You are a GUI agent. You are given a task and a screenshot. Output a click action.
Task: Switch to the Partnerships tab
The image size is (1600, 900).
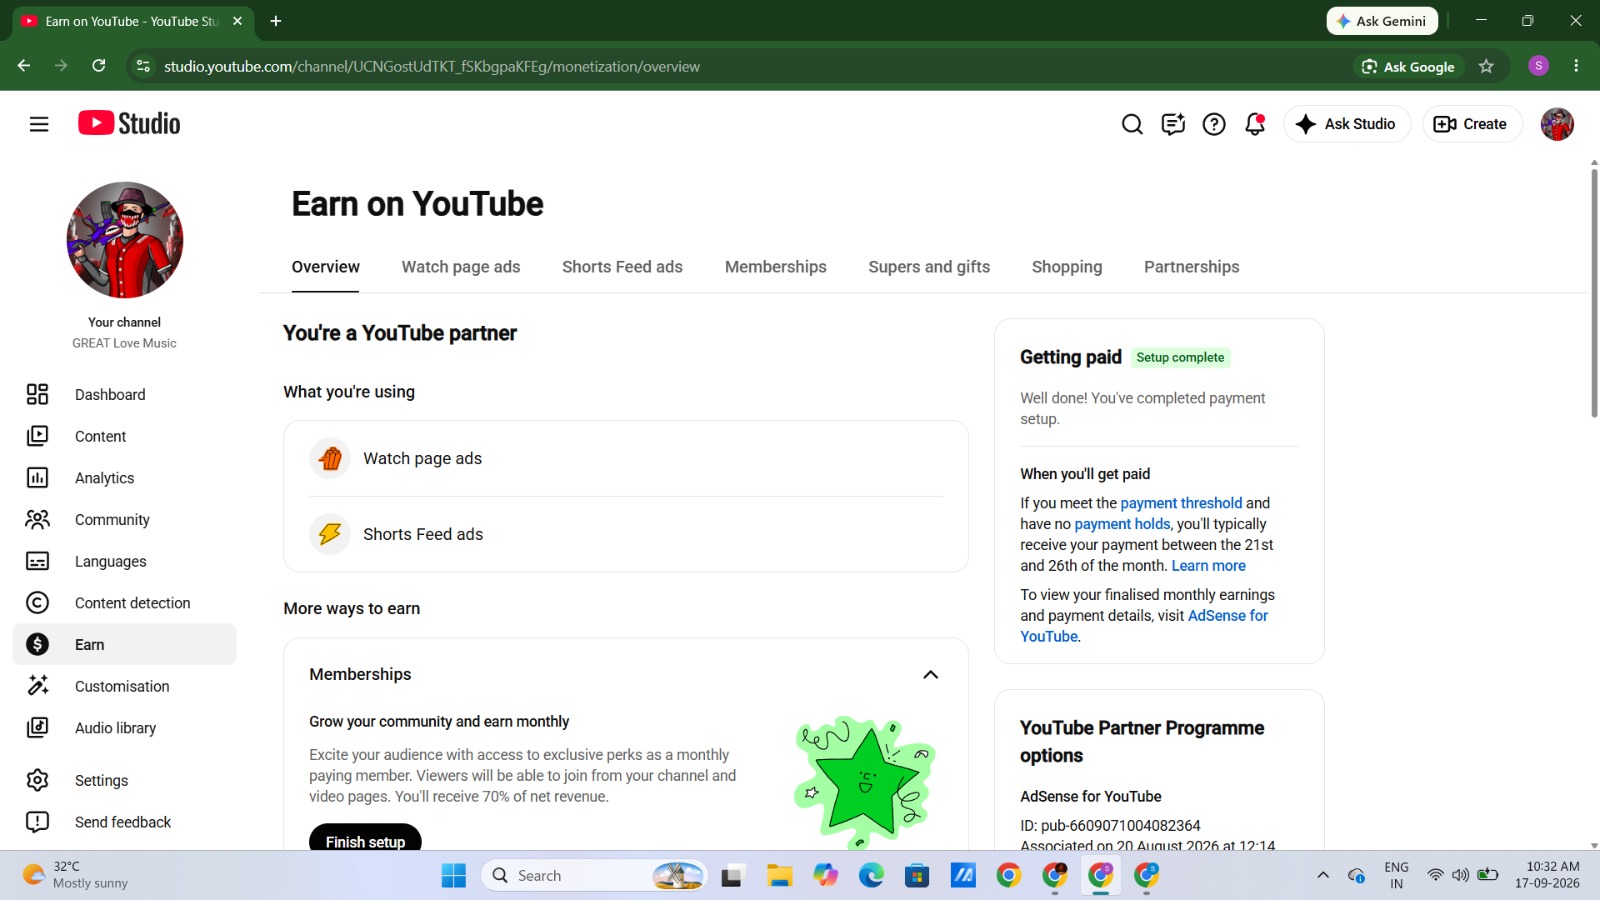click(x=1192, y=267)
